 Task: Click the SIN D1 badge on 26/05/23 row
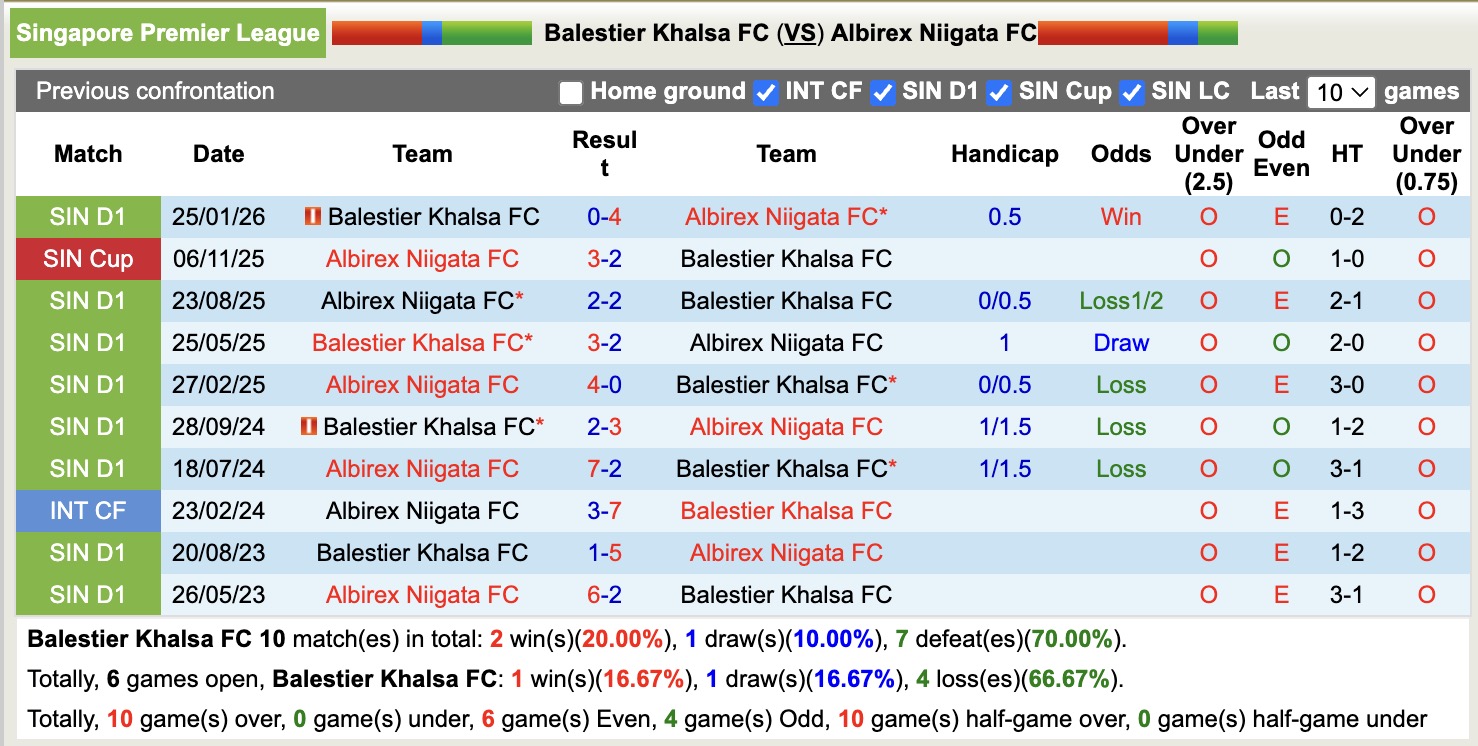88,594
